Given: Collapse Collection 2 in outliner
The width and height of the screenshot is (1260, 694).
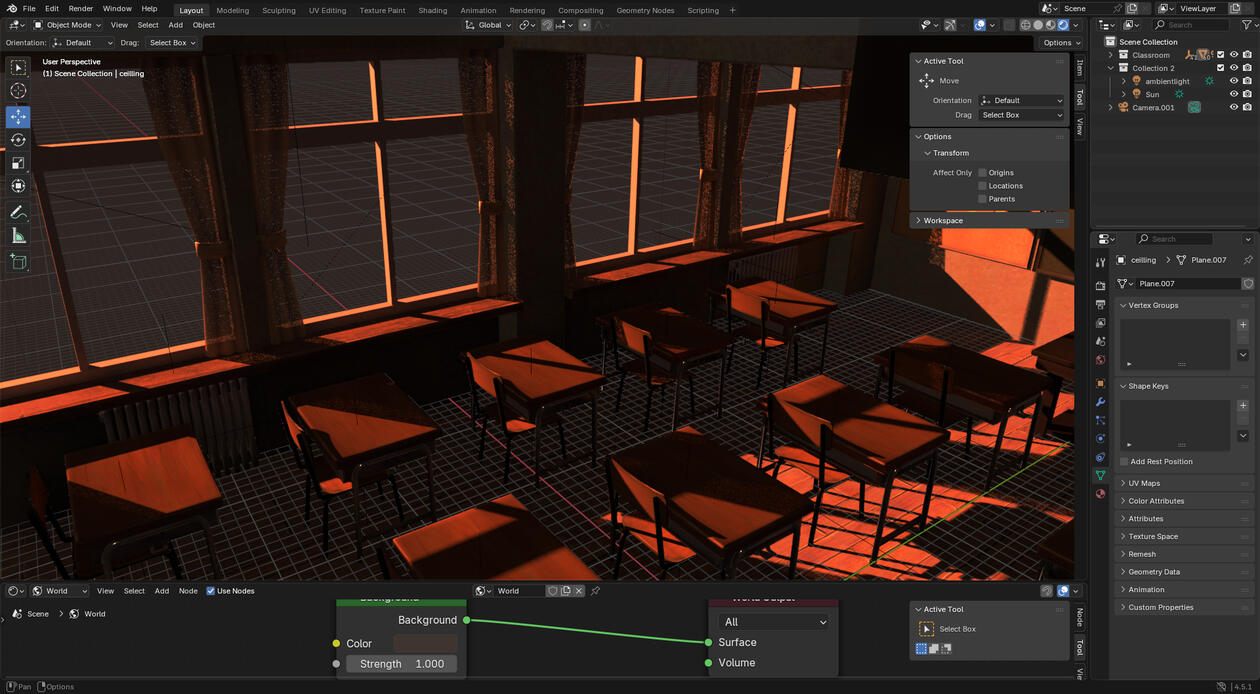Looking at the screenshot, I should tap(1110, 68).
